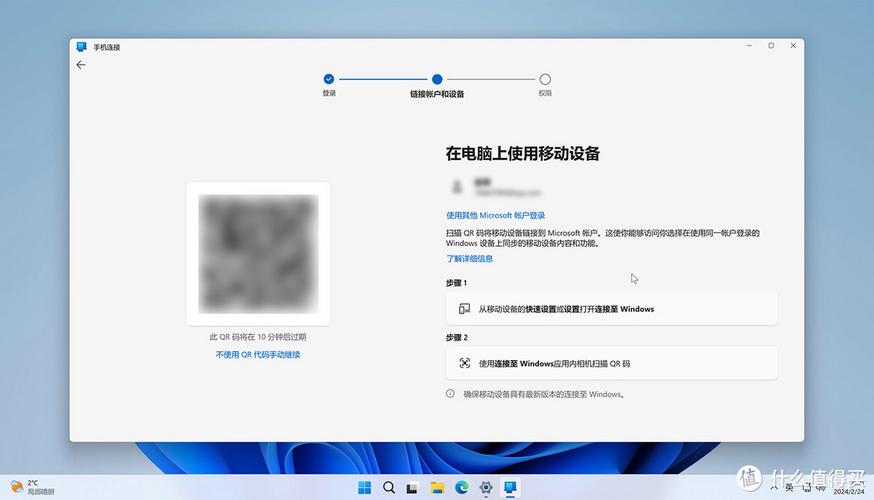Click the blurred QR code image
This screenshot has height=500, width=874.
(259, 254)
